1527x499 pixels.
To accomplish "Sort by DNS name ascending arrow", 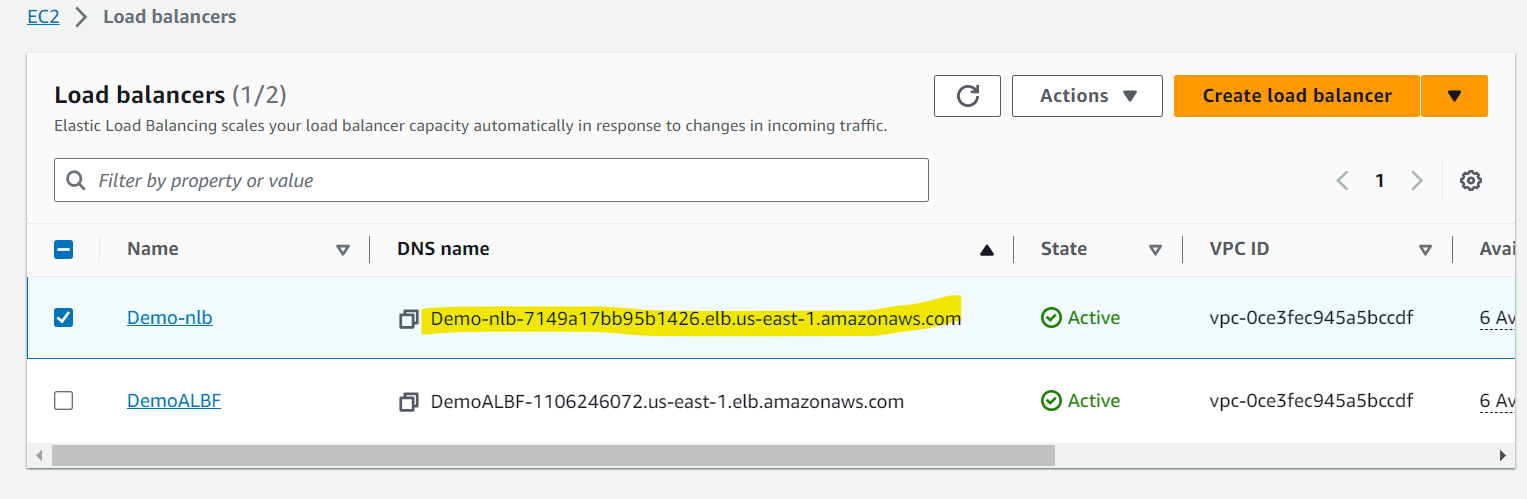I will [987, 250].
